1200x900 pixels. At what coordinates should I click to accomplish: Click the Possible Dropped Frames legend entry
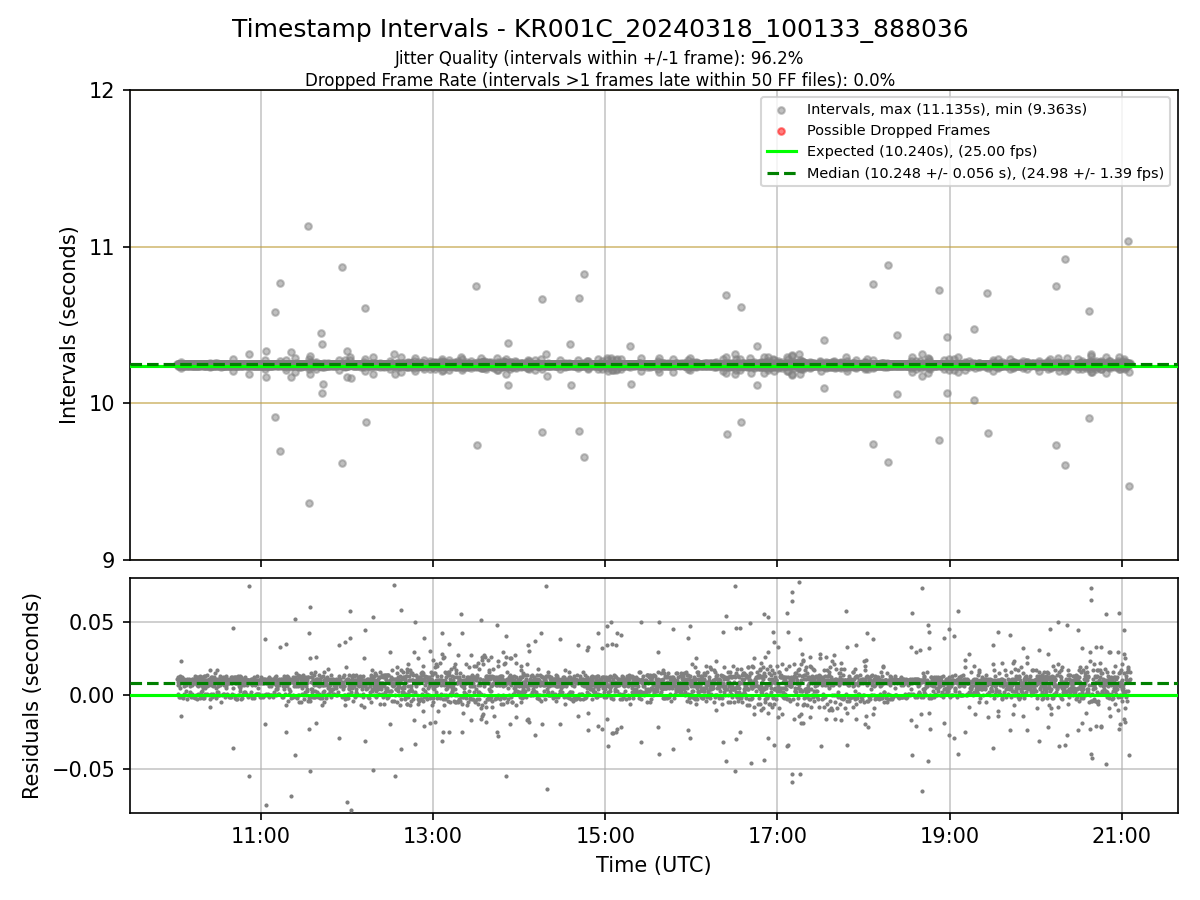[898, 130]
